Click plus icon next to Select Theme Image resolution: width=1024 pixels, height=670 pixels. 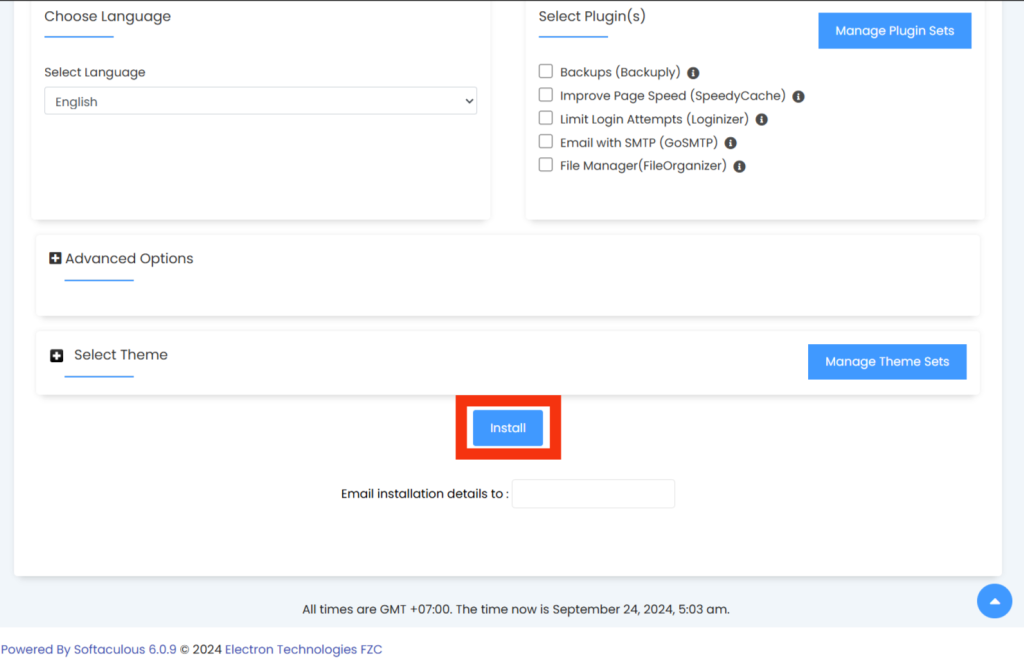click(57, 356)
